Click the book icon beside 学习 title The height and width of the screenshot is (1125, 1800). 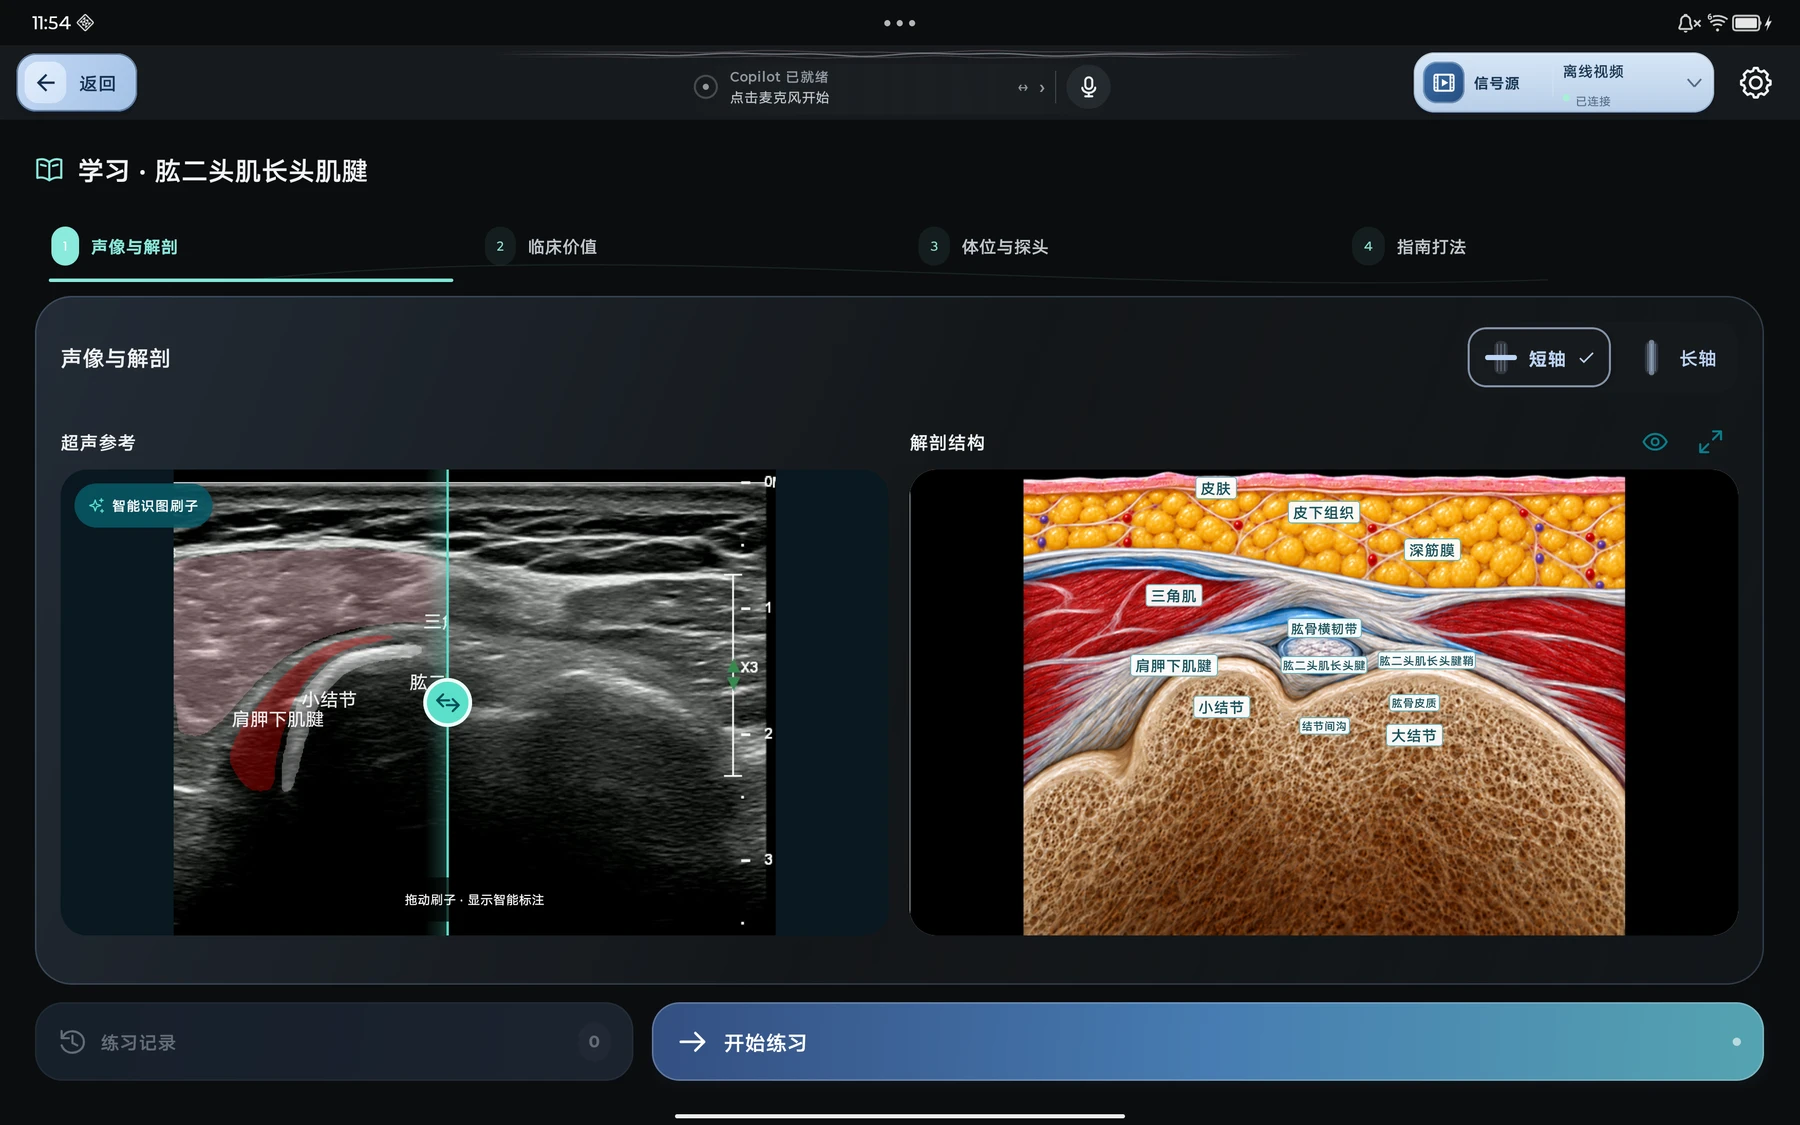click(x=49, y=170)
